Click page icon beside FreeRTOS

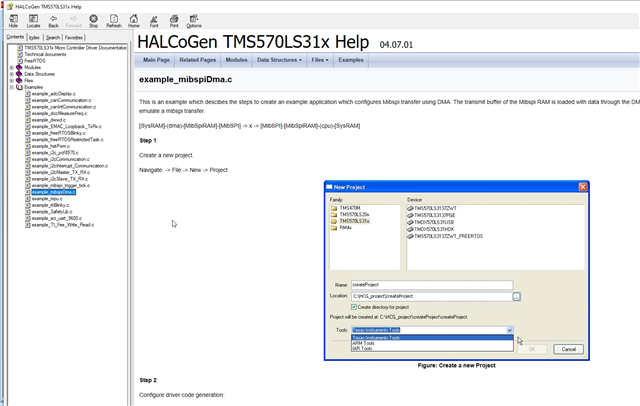[20, 61]
